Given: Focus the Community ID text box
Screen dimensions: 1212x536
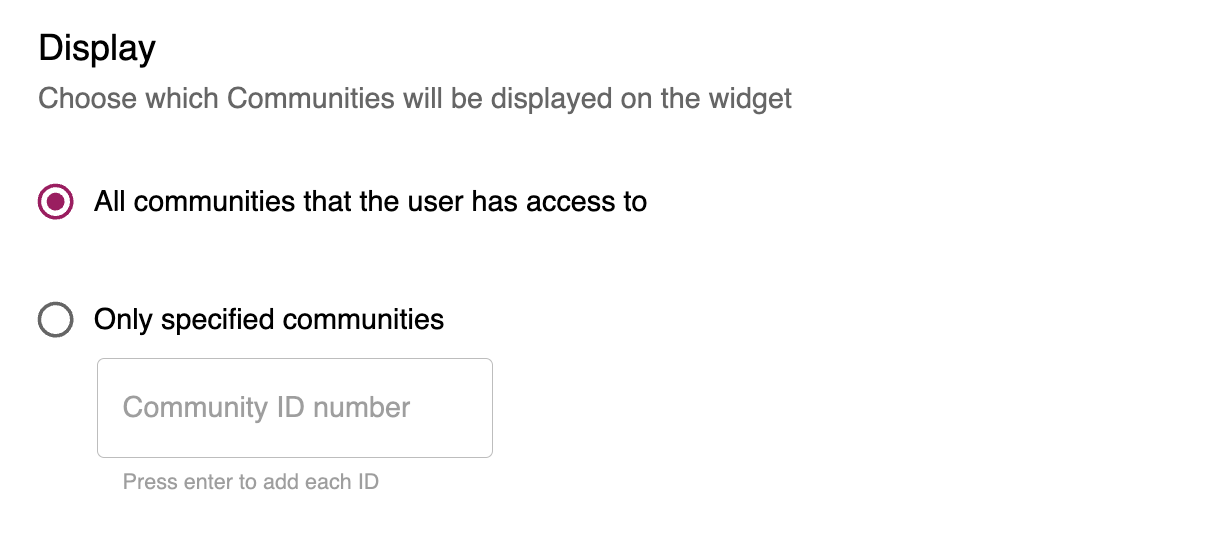Looking at the screenshot, I should pyautogui.click(x=294, y=408).
